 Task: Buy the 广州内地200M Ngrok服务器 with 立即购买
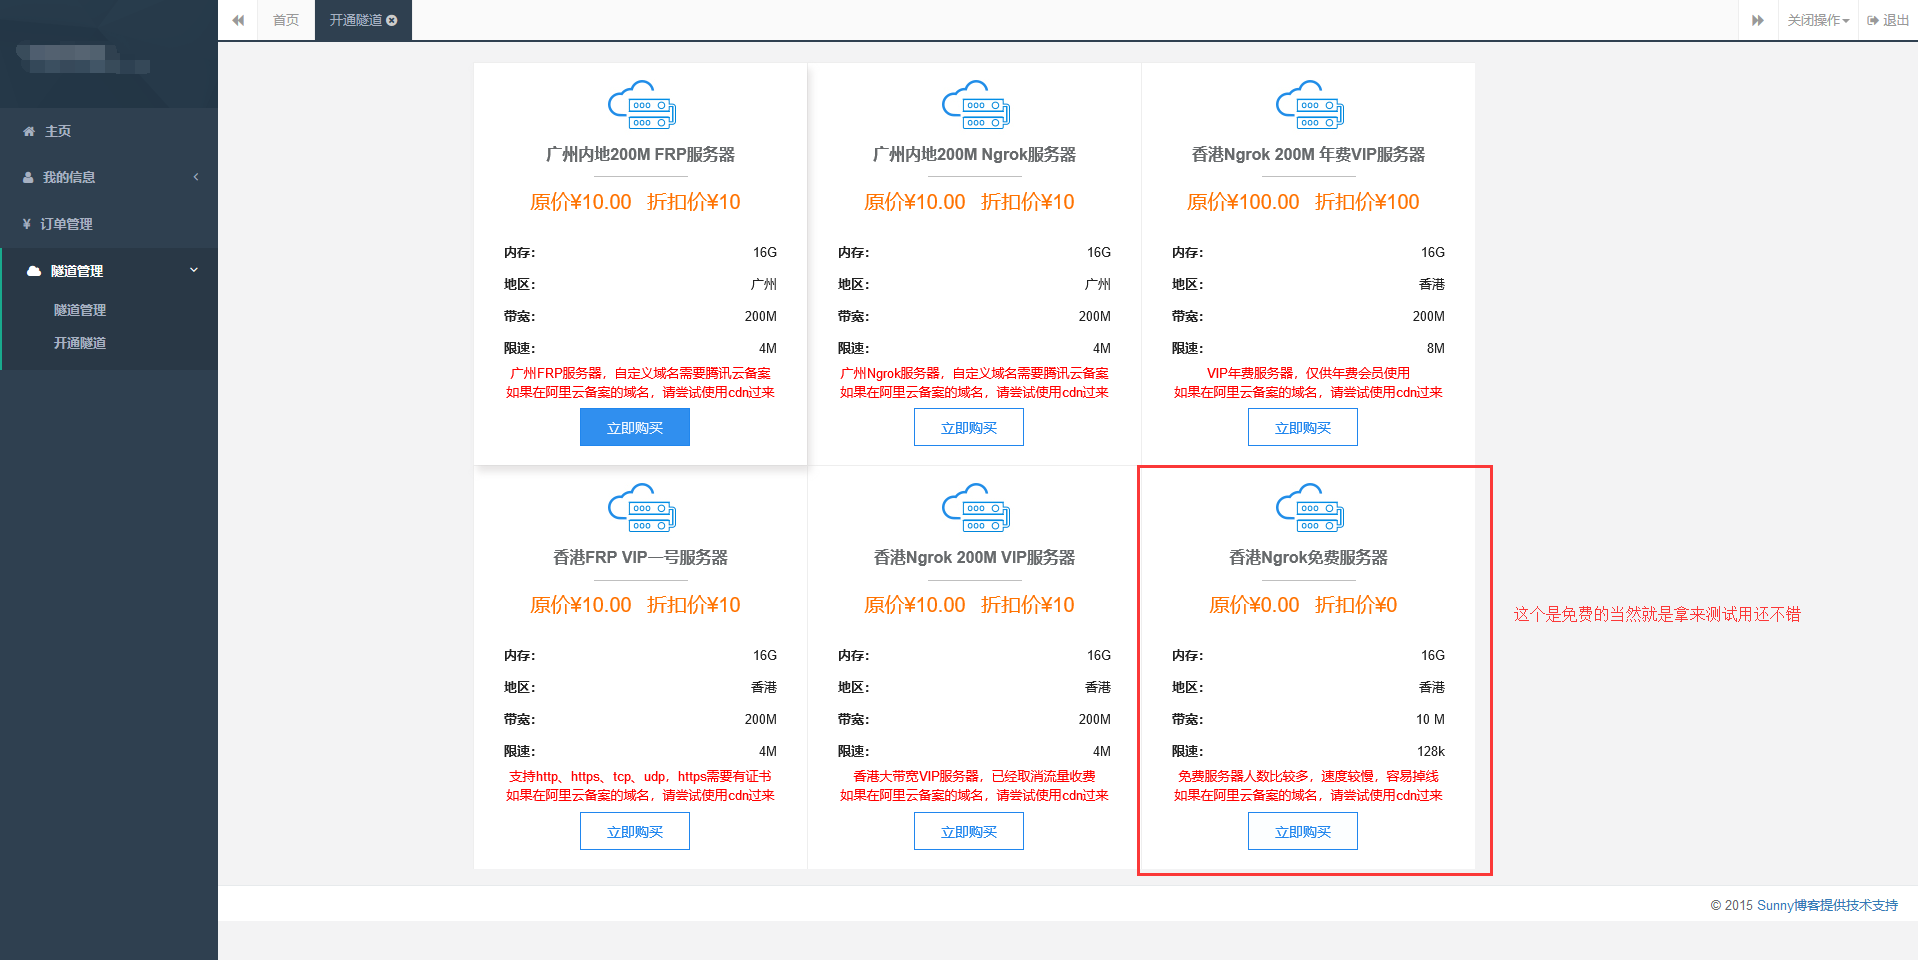click(969, 428)
